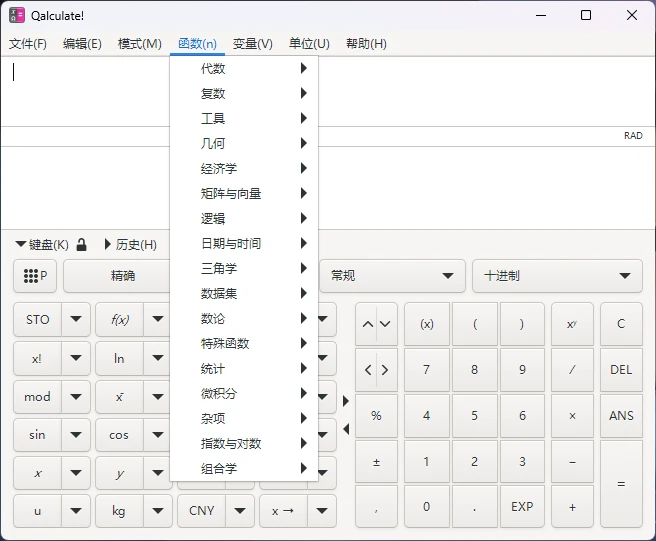Click the mod button

click(x=38, y=397)
